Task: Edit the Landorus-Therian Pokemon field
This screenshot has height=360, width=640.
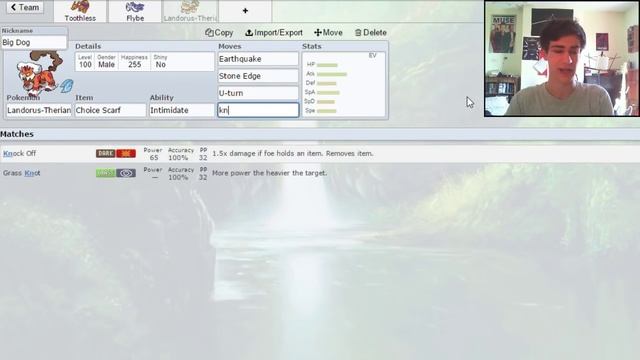Action: pyautogui.click(x=39, y=110)
